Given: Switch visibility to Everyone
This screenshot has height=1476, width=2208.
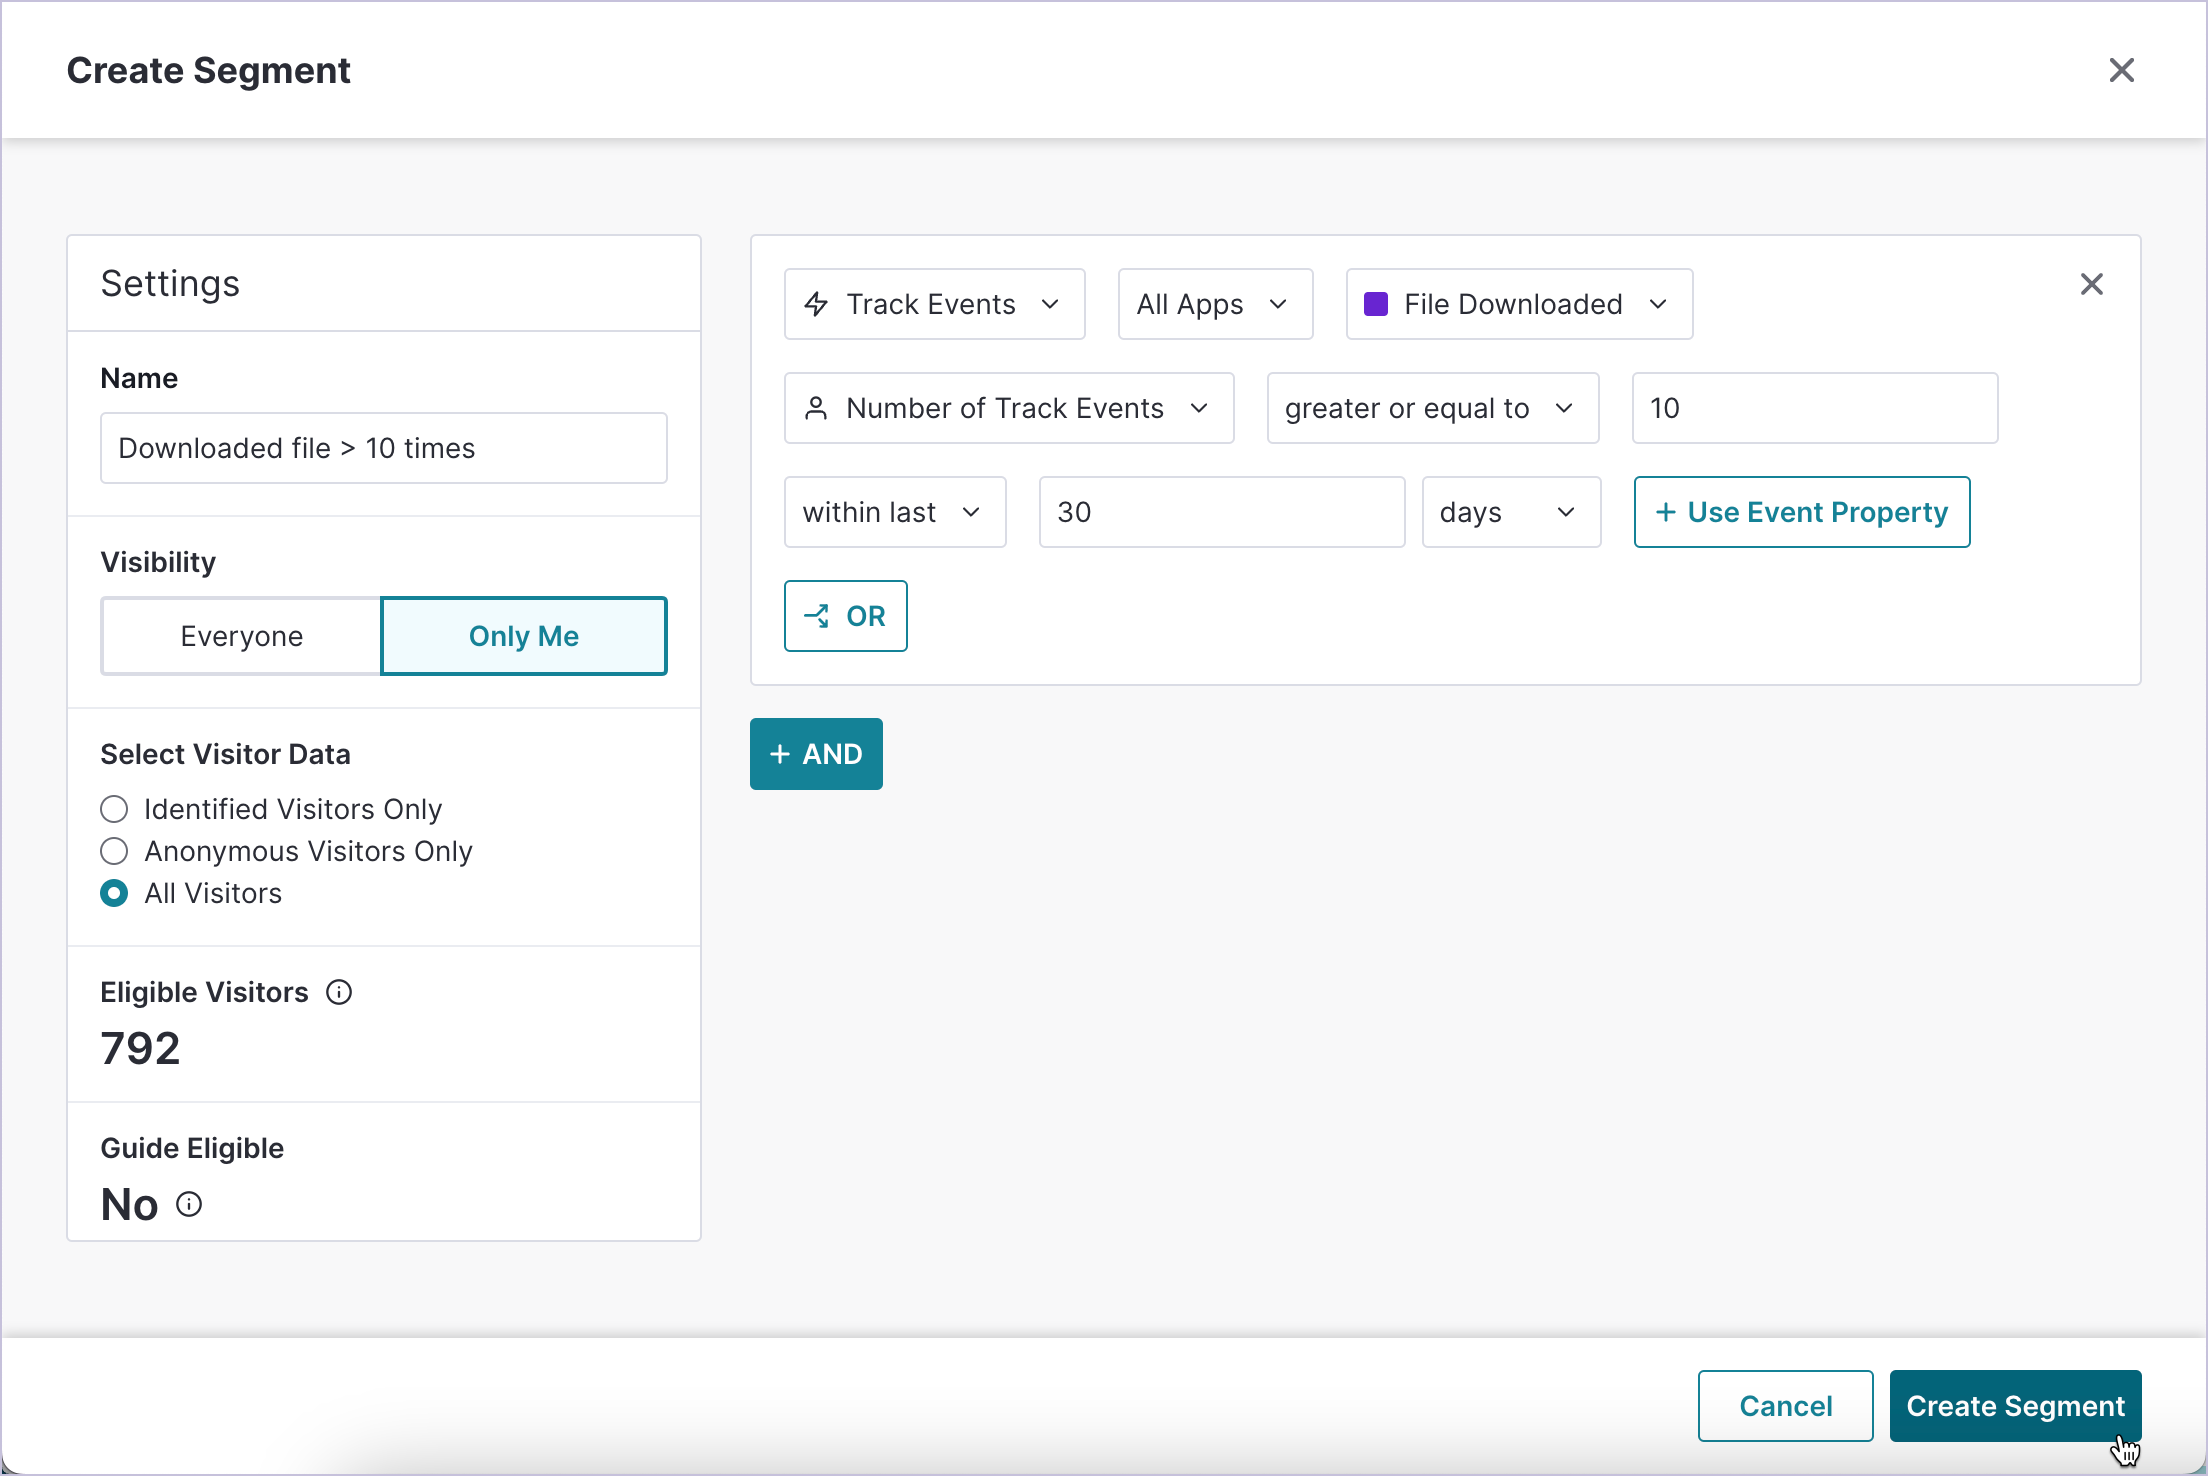Looking at the screenshot, I should pyautogui.click(x=241, y=636).
